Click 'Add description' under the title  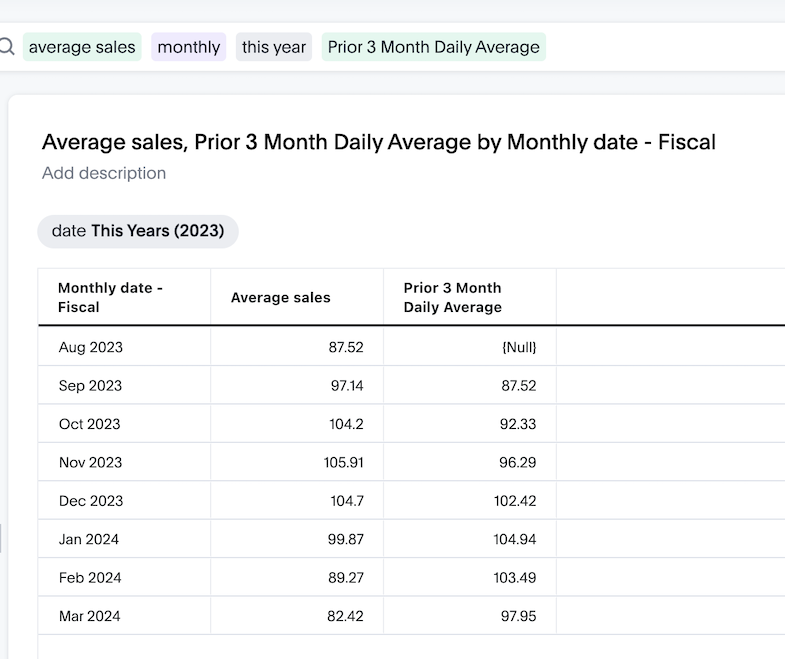point(104,173)
